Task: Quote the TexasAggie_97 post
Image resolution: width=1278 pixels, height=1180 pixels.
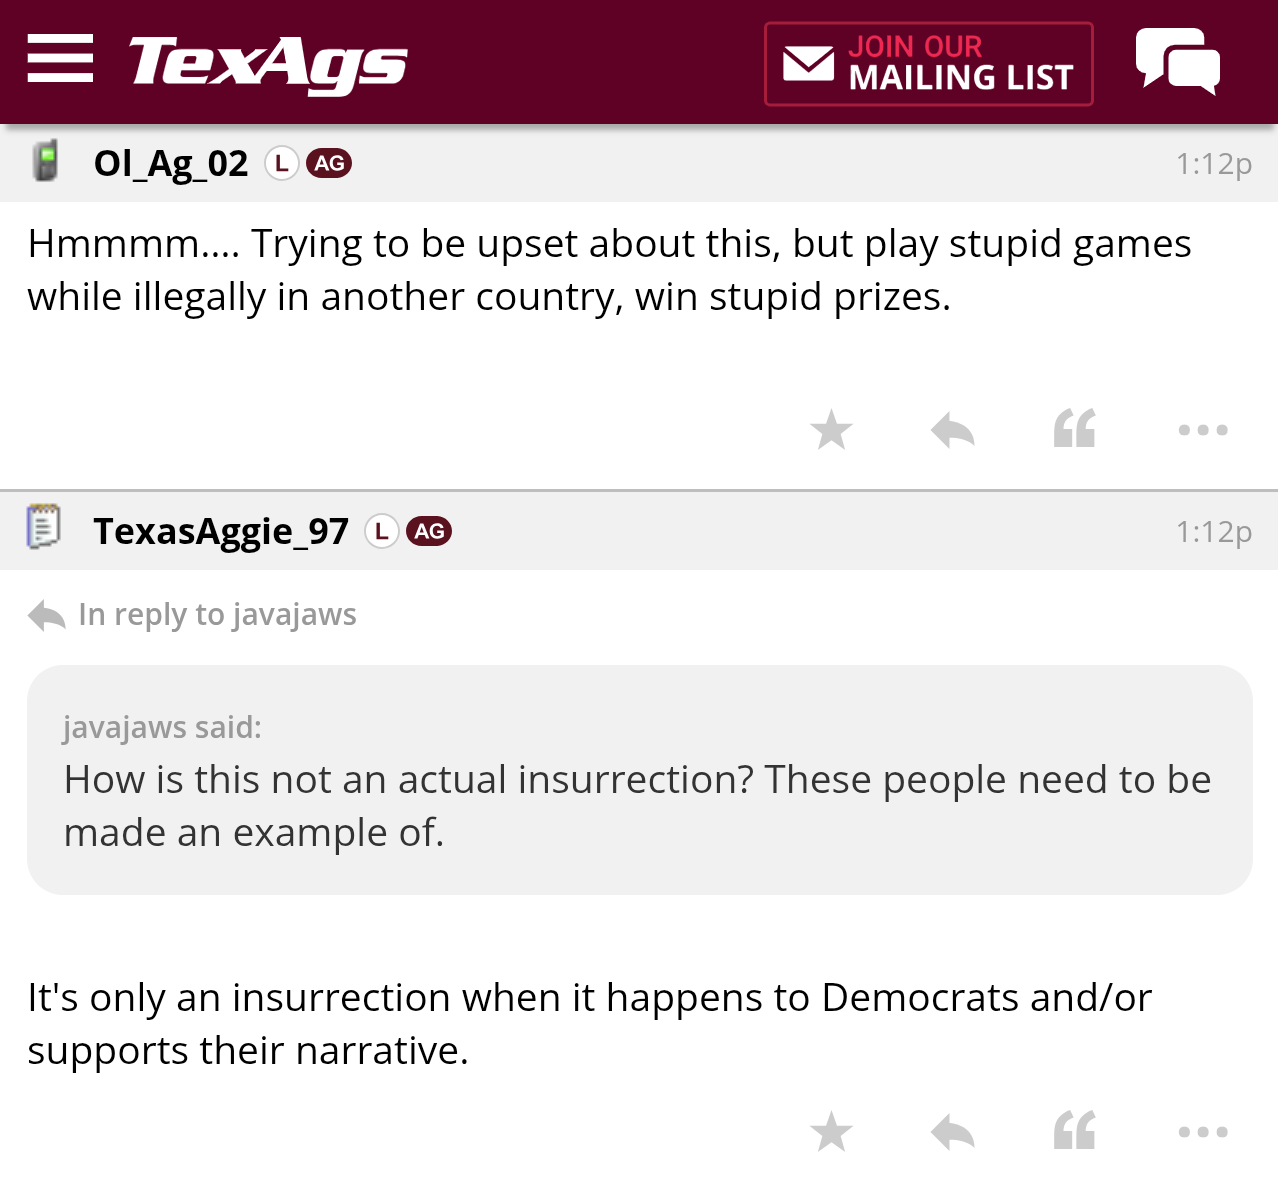Action: pos(1075,1132)
